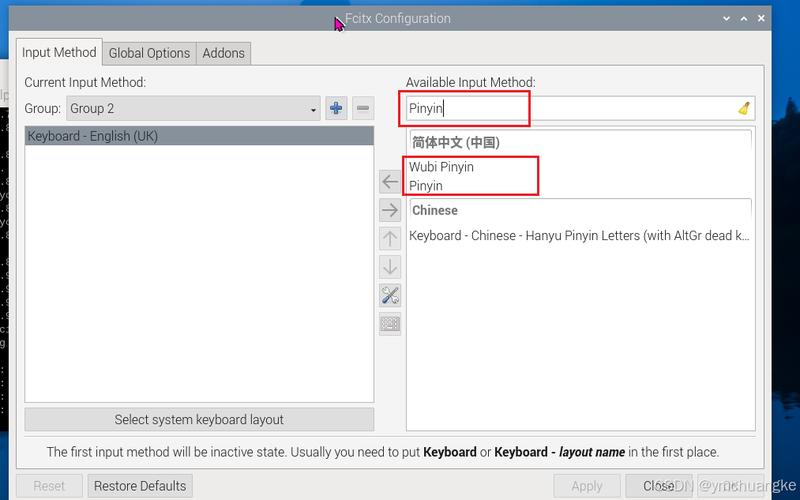Screen dimensions: 800x500
Task: Open the Addons tab
Action: 223,53
